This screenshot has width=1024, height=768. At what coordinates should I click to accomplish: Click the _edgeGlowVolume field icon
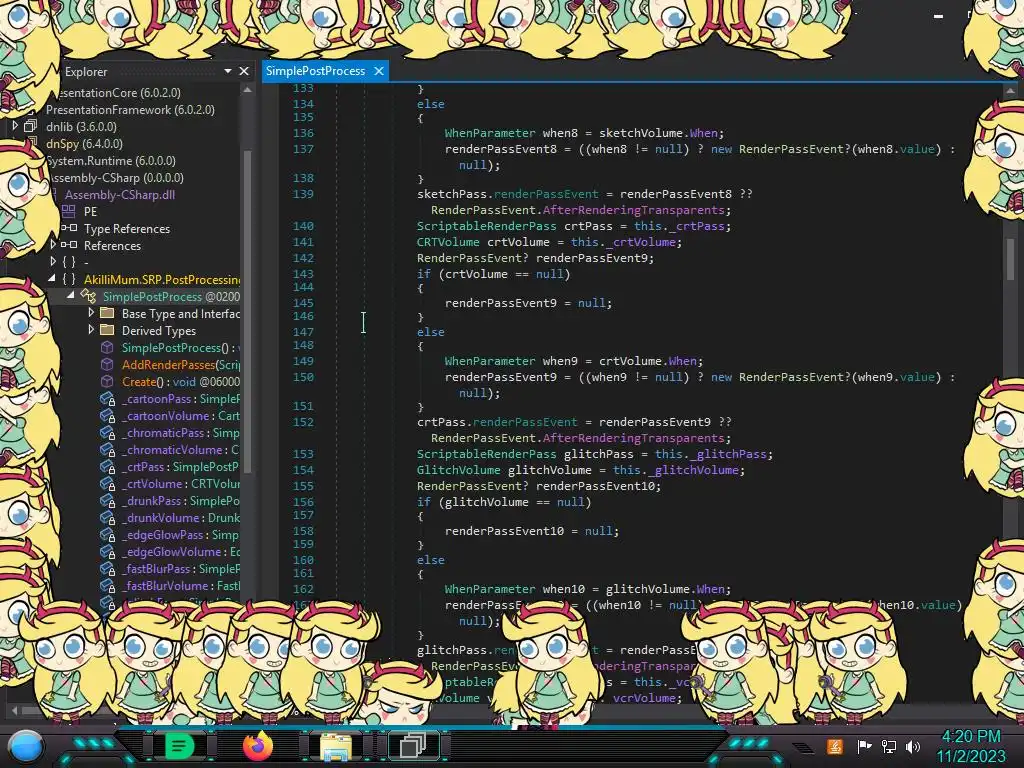107,551
